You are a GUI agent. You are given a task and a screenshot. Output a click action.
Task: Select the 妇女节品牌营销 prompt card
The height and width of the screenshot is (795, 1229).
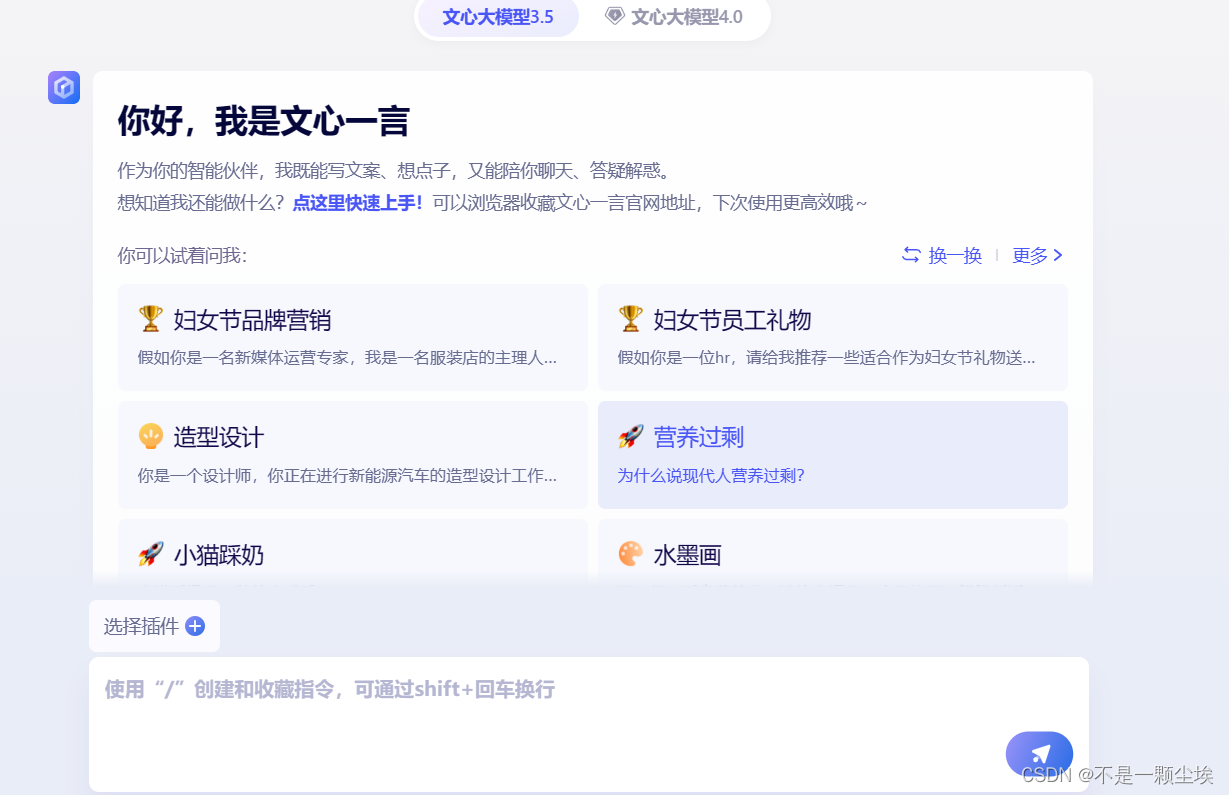pyautogui.click(x=353, y=337)
